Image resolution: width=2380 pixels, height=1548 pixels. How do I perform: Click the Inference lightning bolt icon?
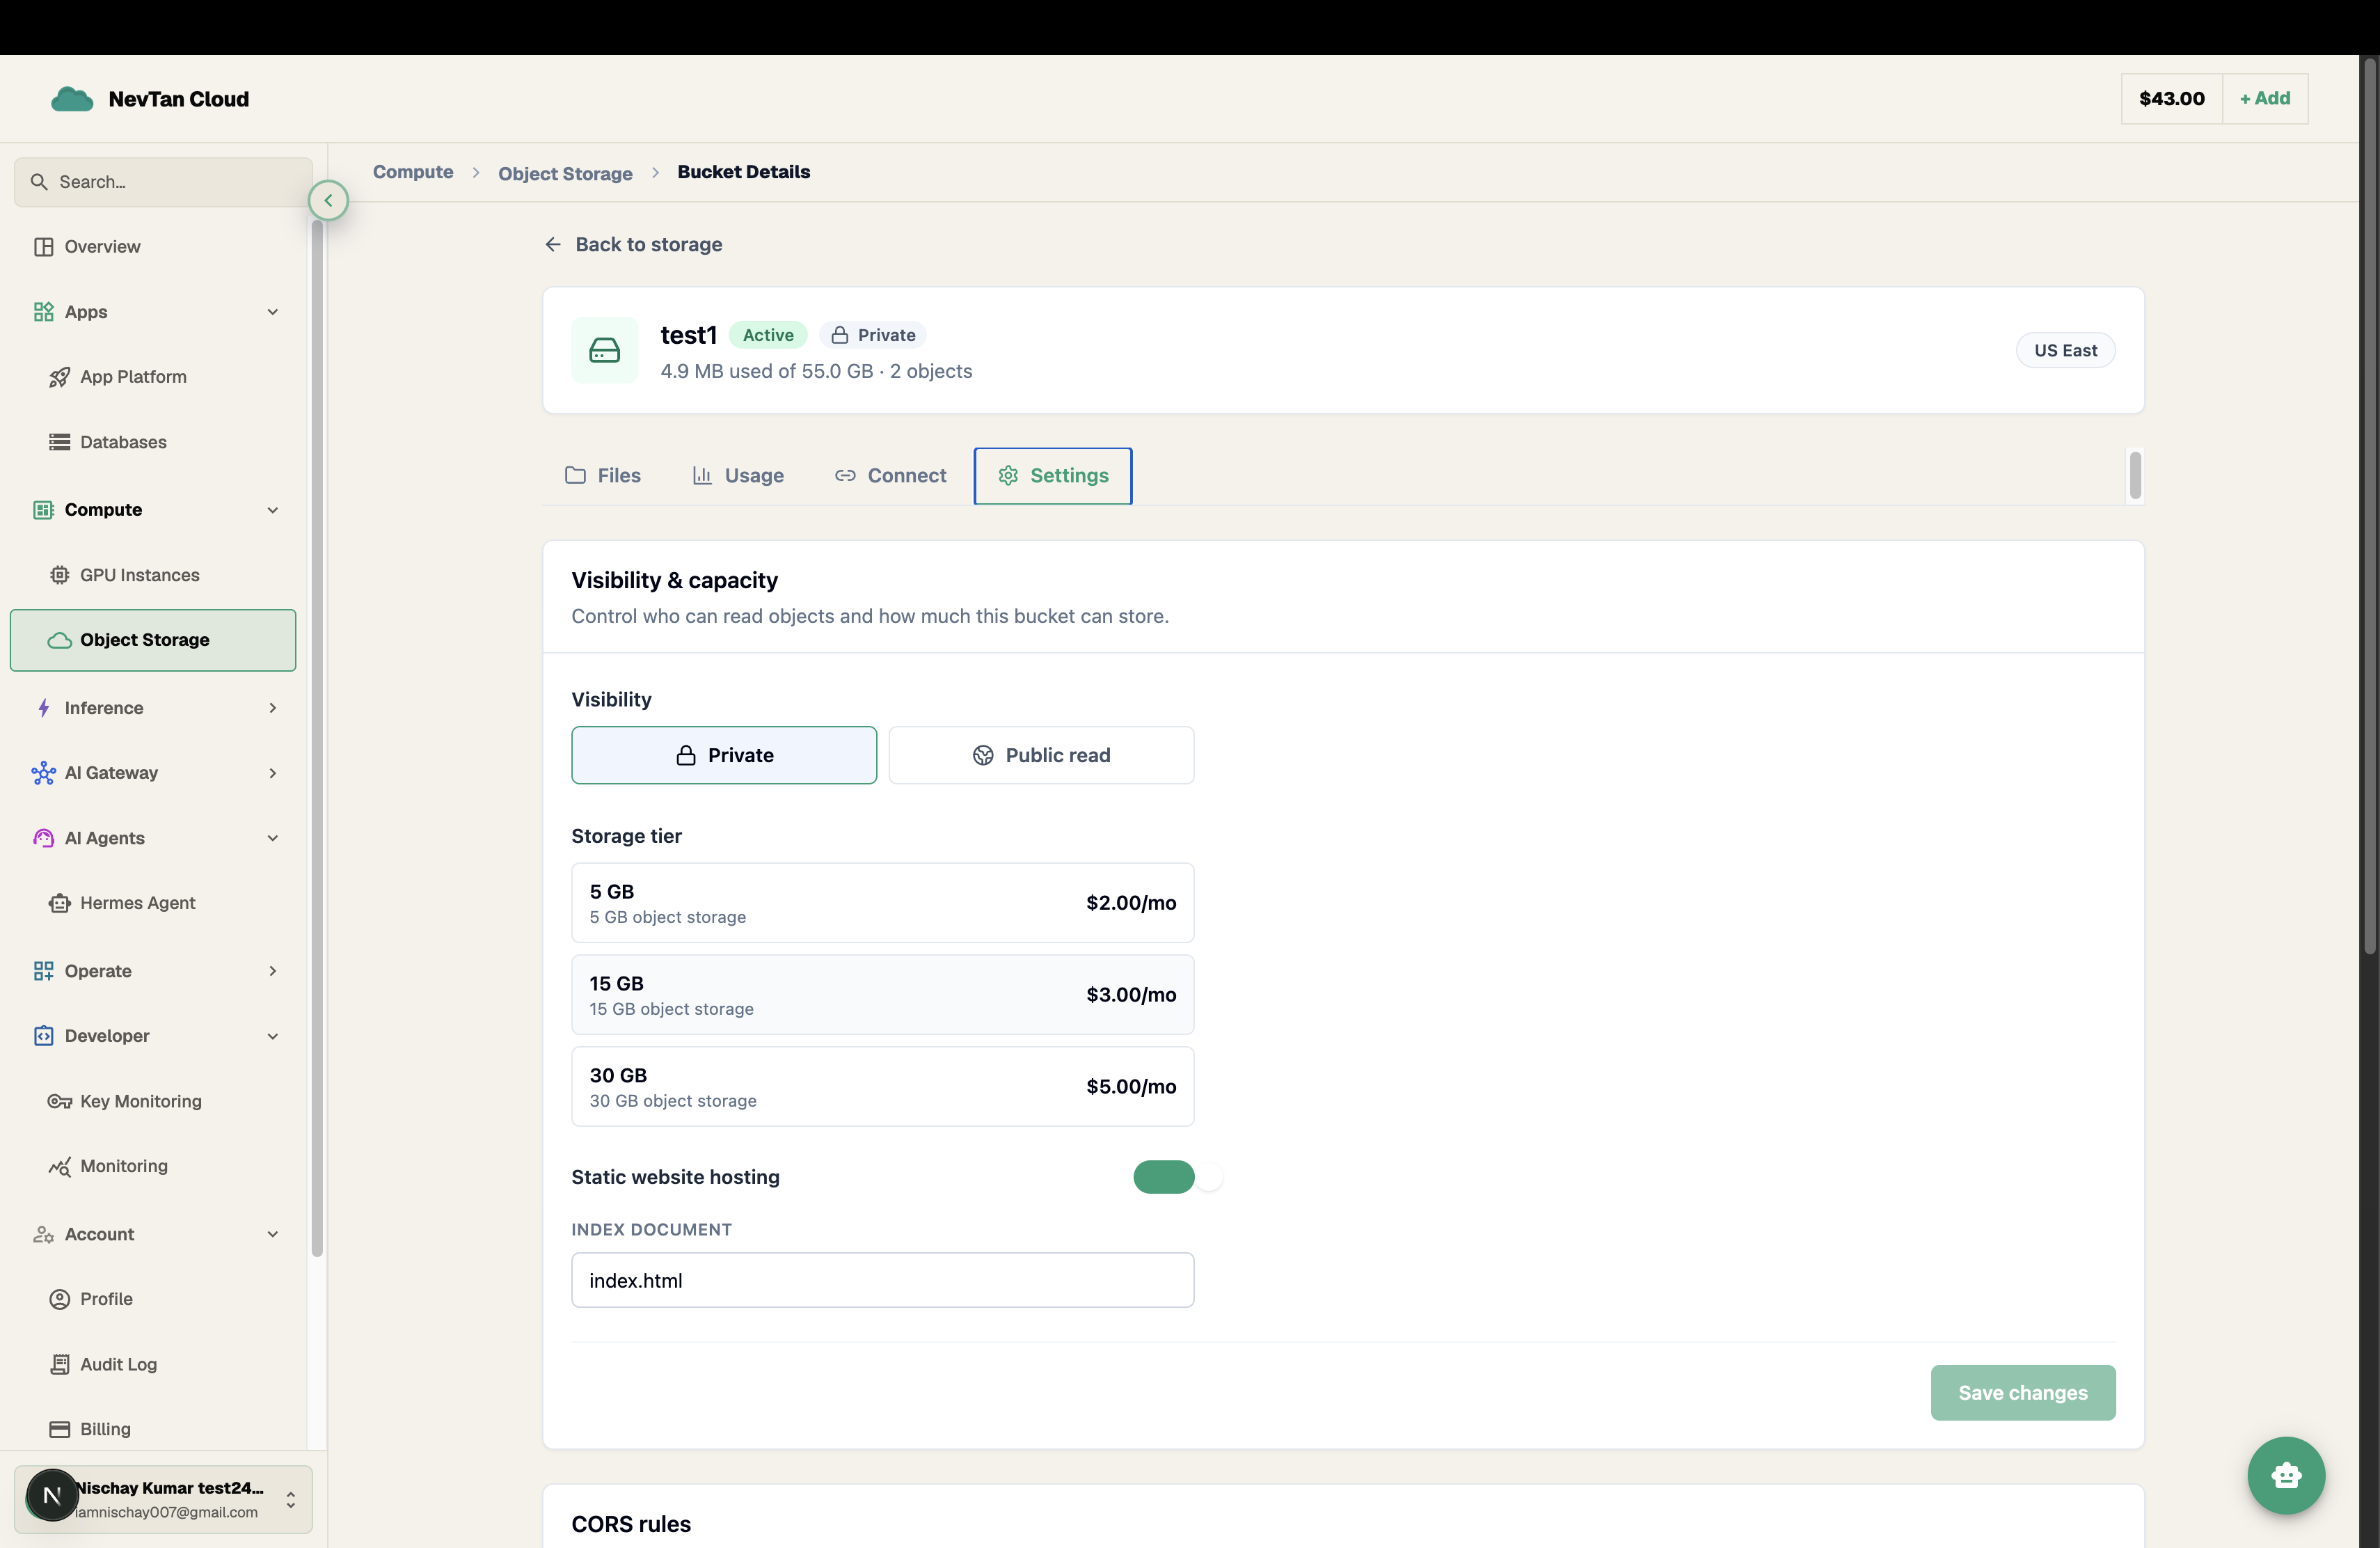(43, 708)
